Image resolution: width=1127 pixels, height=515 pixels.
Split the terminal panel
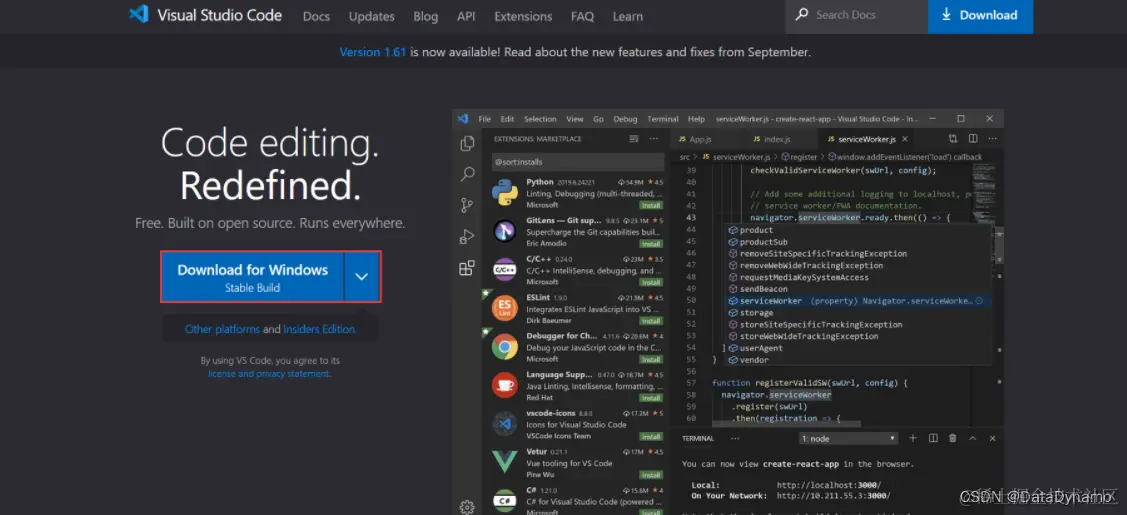(x=933, y=438)
